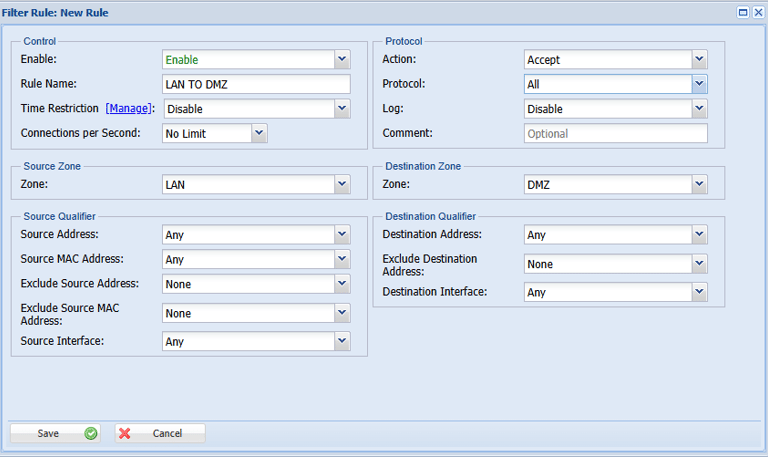Screen dimensions: 768x457
Task: Click the Save button with green check
Action: (55, 433)
